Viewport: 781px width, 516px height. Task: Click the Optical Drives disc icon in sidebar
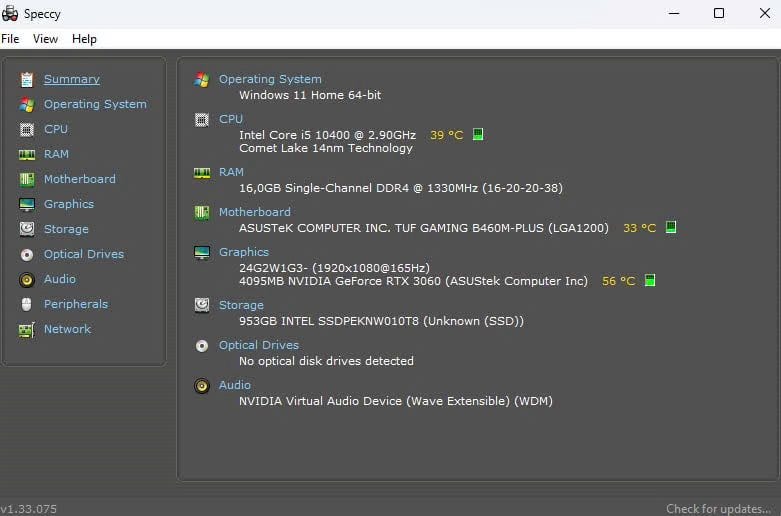(x=27, y=255)
